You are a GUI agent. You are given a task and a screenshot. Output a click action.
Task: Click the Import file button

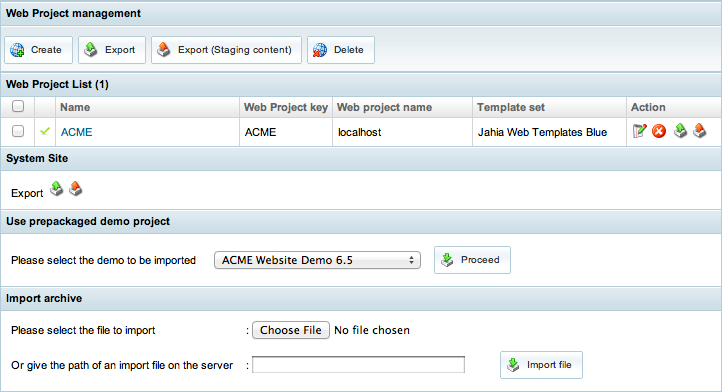click(x=542, y=365)
